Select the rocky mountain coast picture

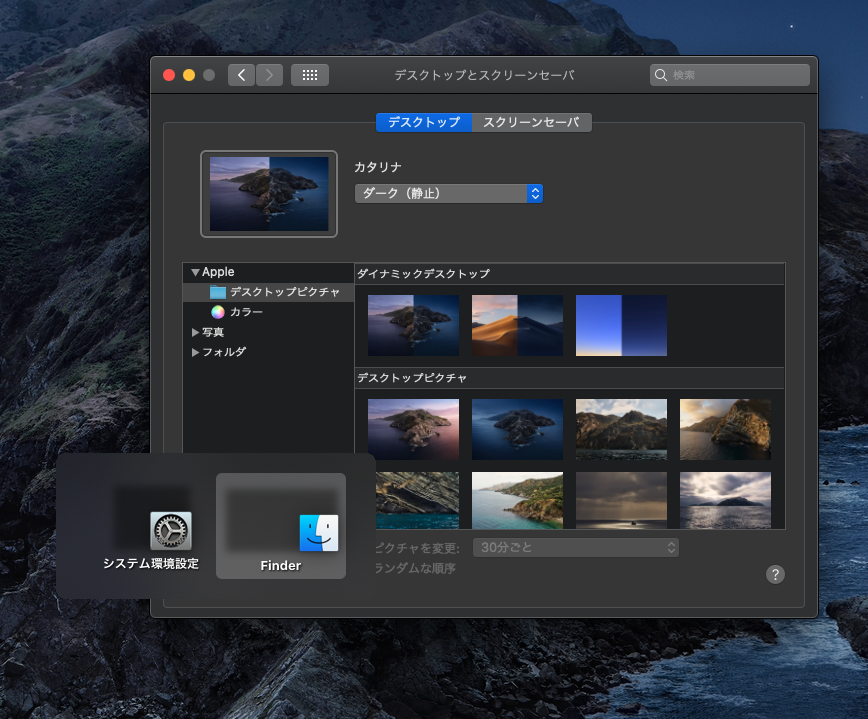pyautogui.click(x=621, y=430)
